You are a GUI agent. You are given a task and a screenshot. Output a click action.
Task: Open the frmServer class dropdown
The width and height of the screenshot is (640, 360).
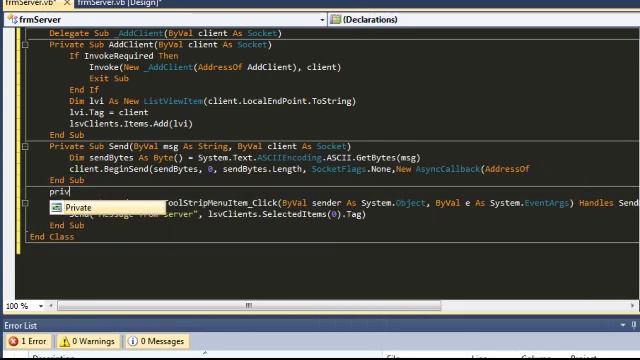[x=322, y=20]
